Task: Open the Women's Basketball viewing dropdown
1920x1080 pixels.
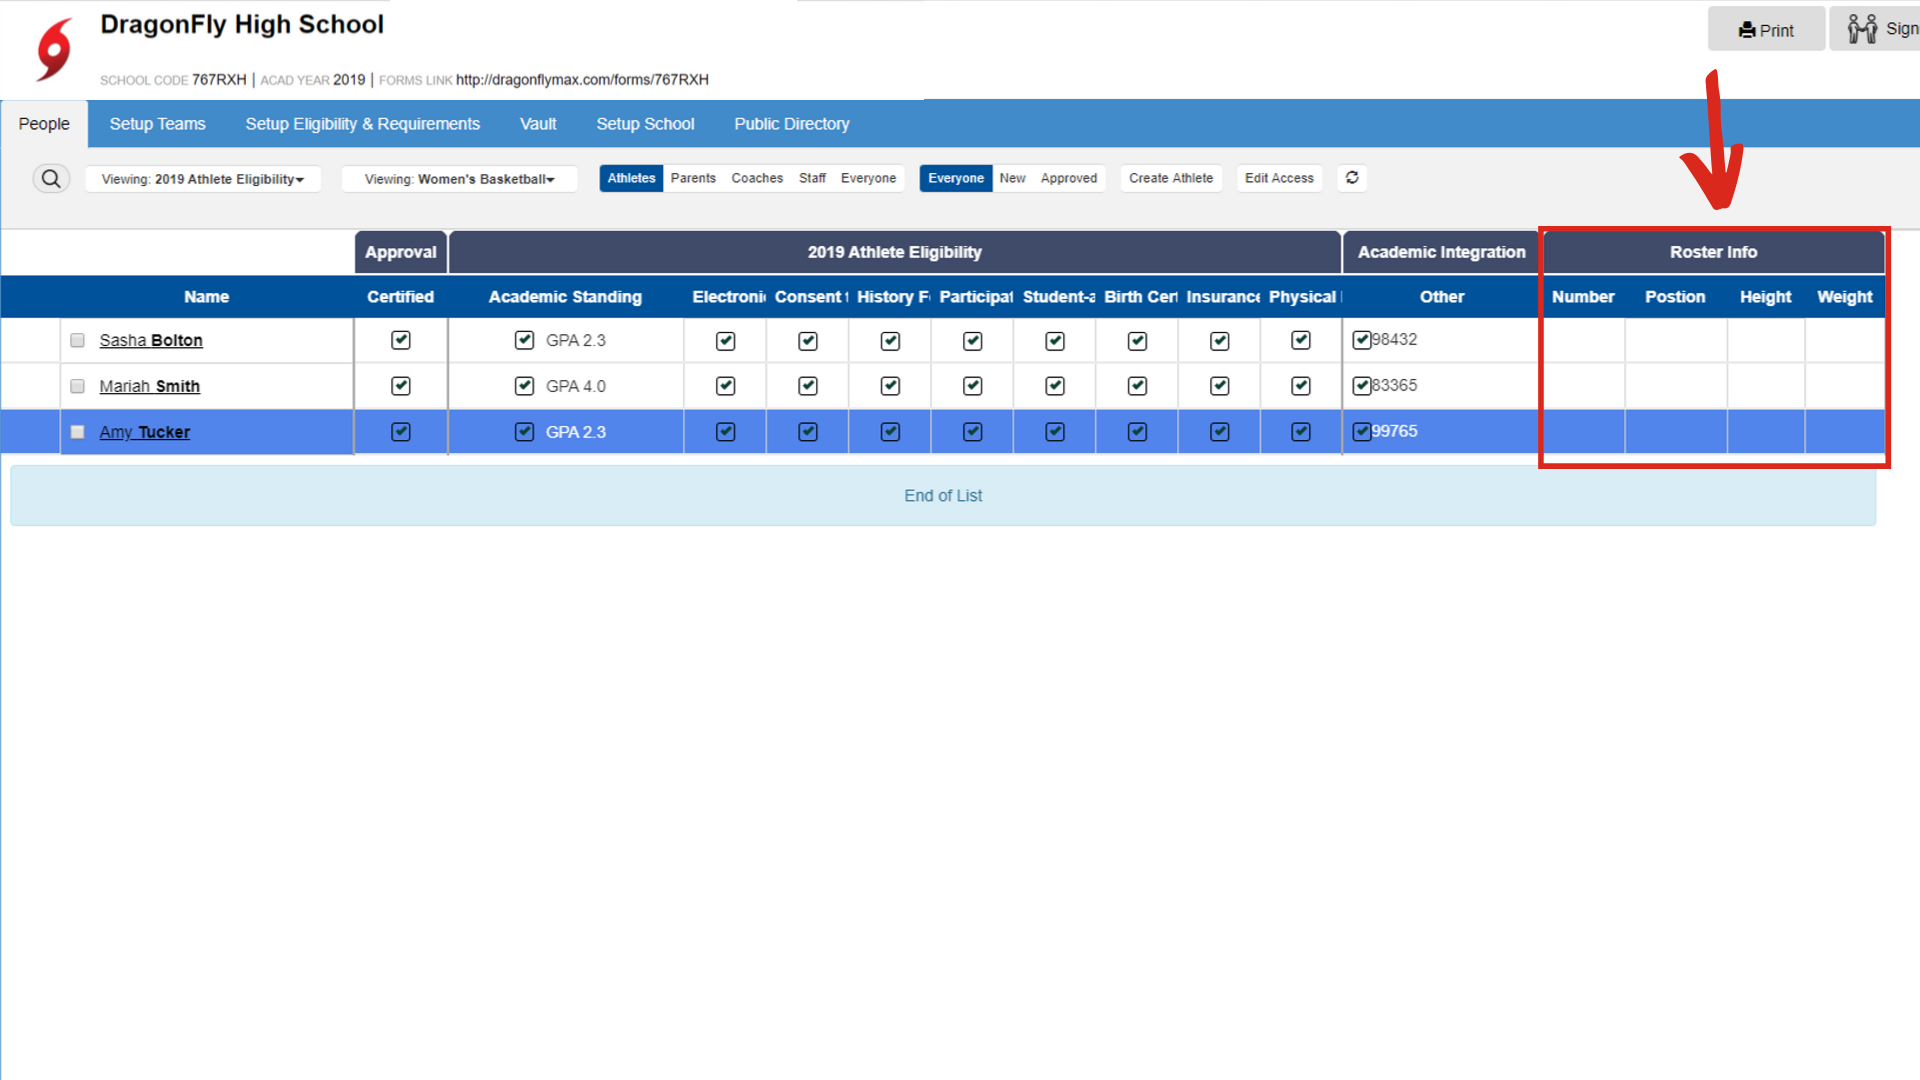Action: pyautogui.click(x=459, y=179)
